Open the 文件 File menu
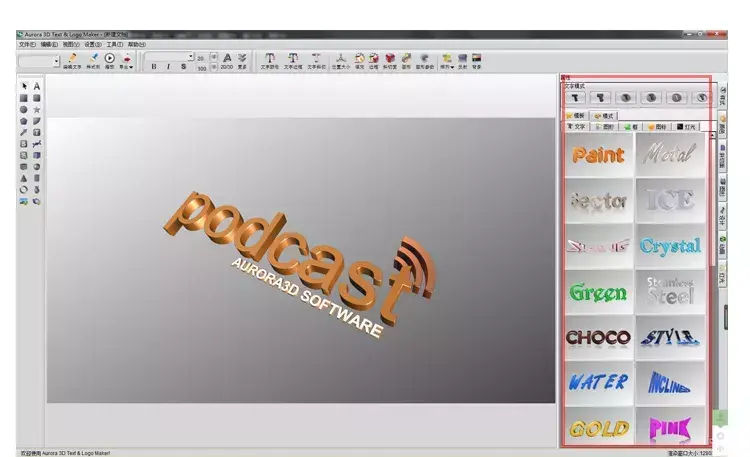Image resolution: width=750 pixels, height=457 pixels. [27, 45]
